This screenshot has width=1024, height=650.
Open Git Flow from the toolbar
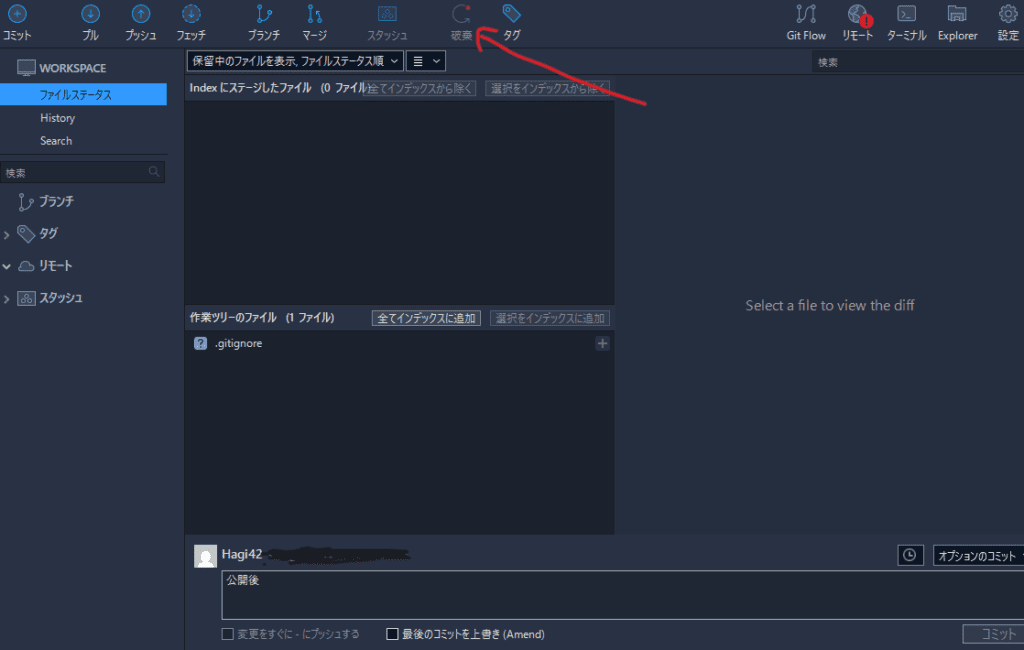(806, 15)
